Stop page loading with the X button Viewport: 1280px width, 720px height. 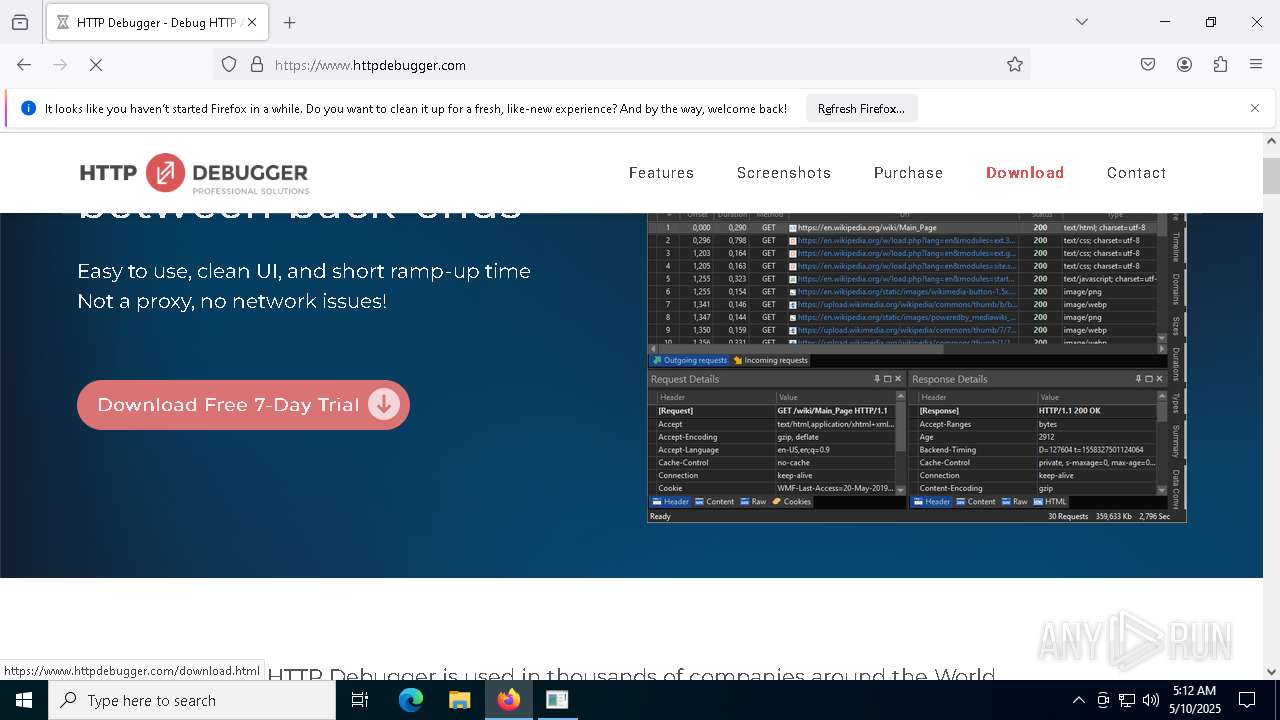tap(96, 65)
